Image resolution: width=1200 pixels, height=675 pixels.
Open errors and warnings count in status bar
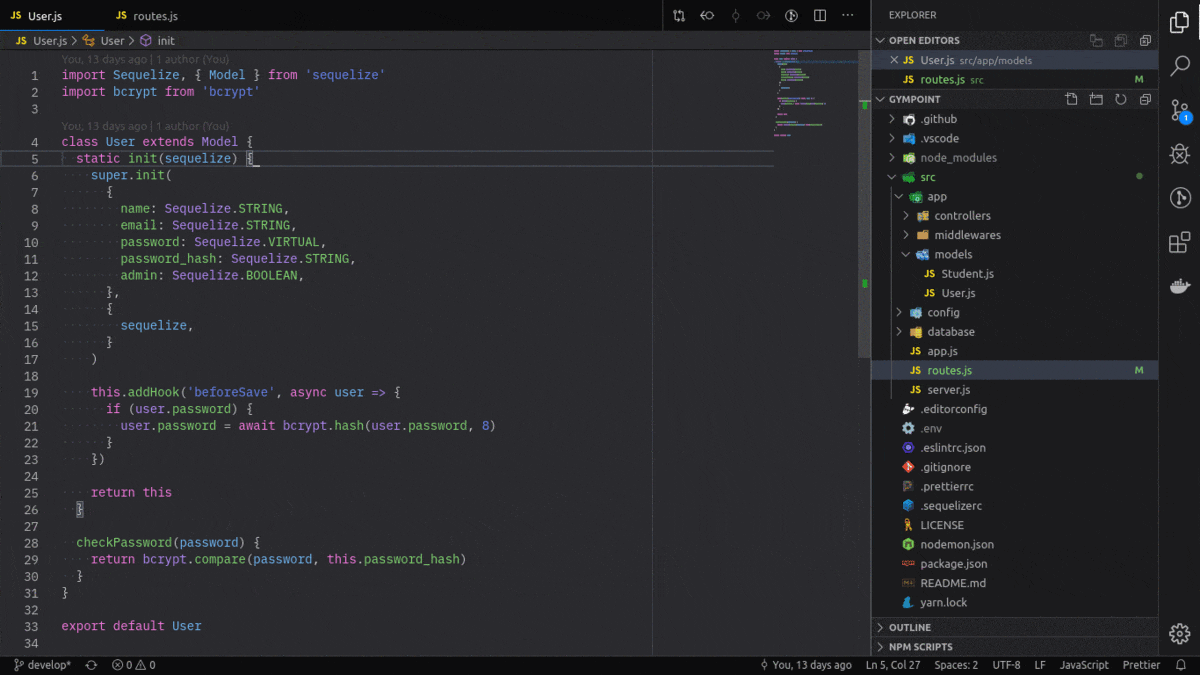point(133,665)
